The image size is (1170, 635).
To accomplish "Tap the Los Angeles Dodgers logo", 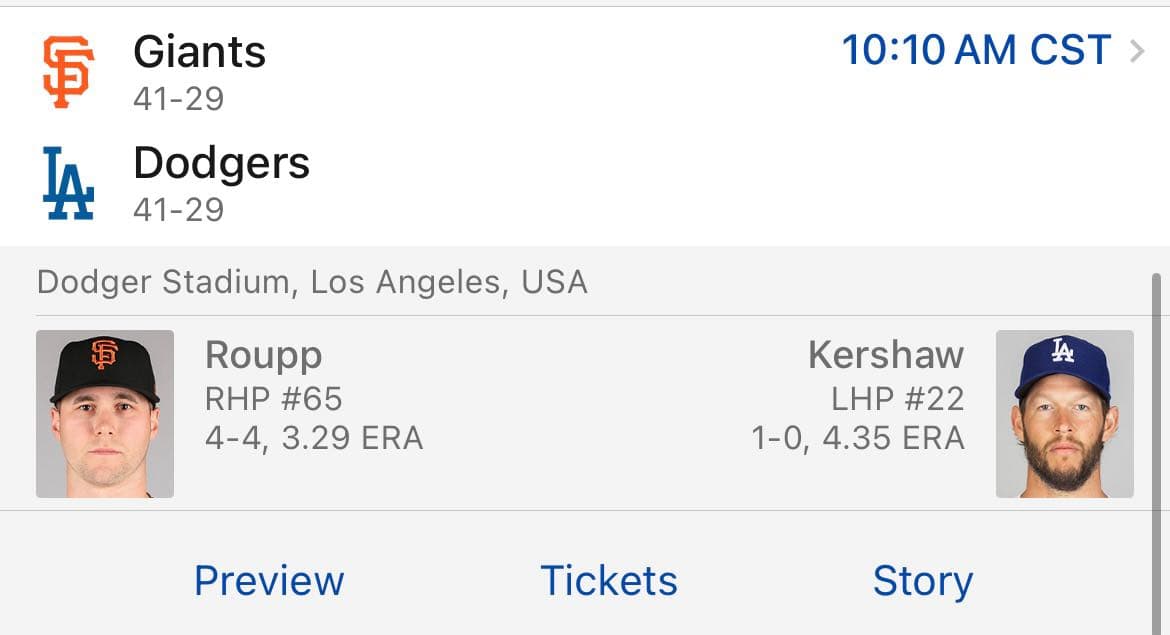I will 68,183.
